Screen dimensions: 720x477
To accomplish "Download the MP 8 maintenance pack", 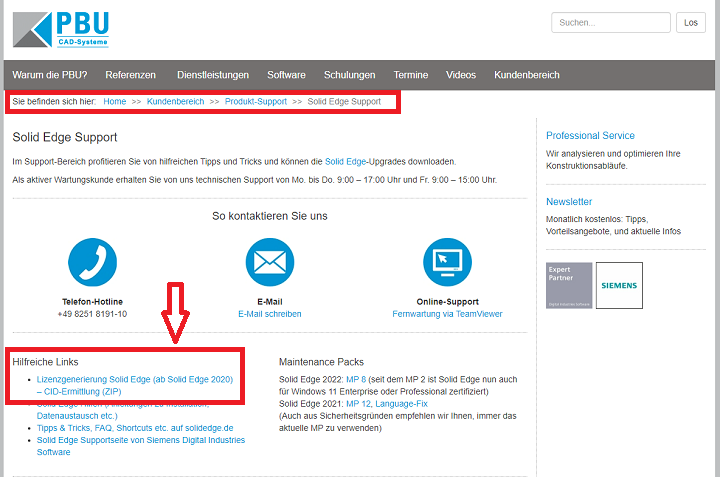I will point(356,380).
